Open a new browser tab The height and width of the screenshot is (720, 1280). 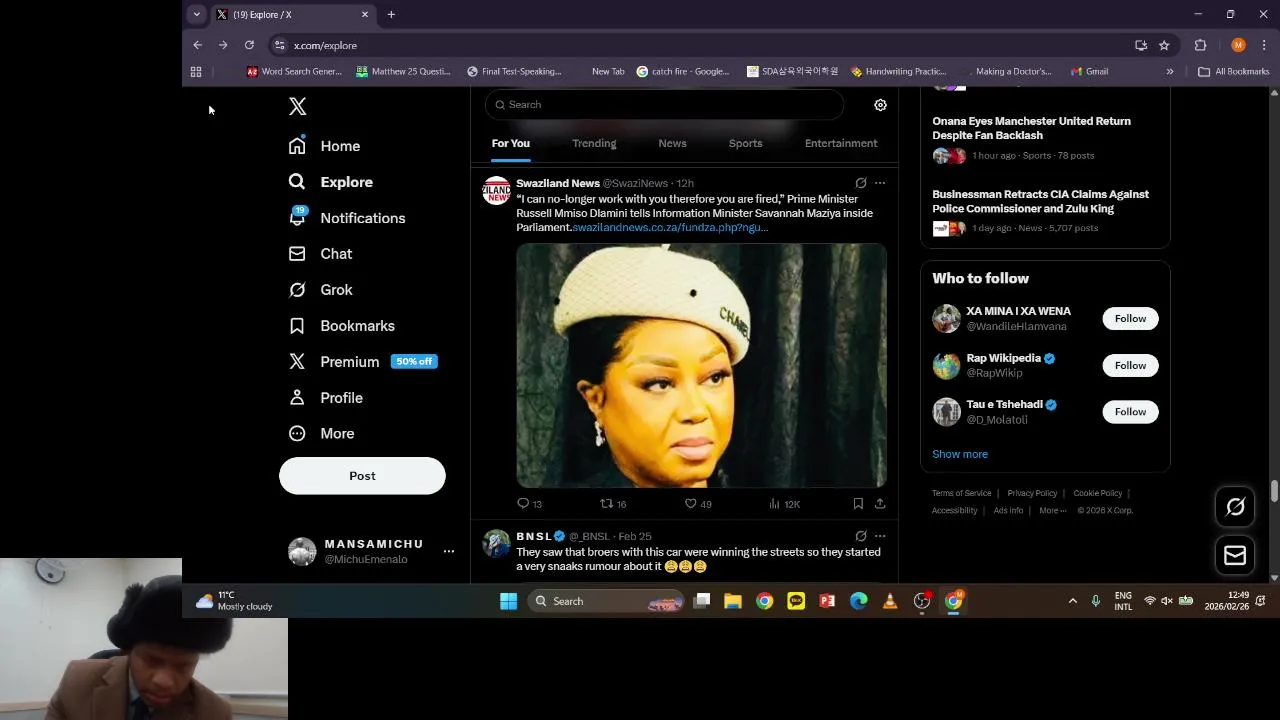pos(391,14)
